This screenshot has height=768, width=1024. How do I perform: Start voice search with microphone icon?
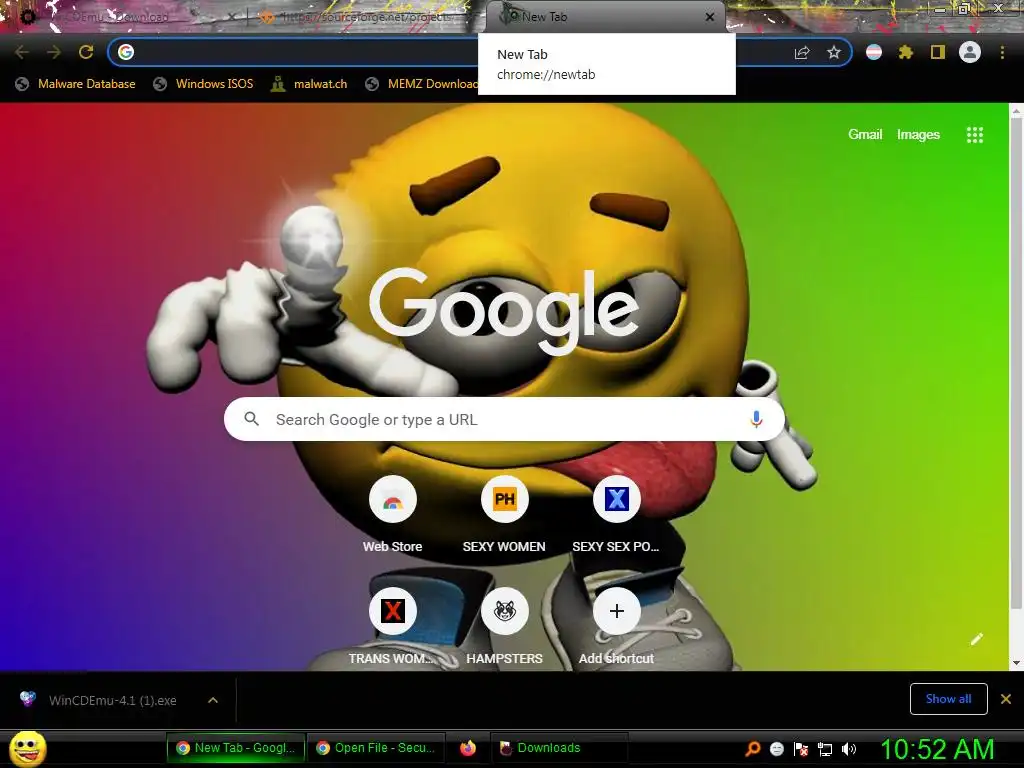pos(756,419)
